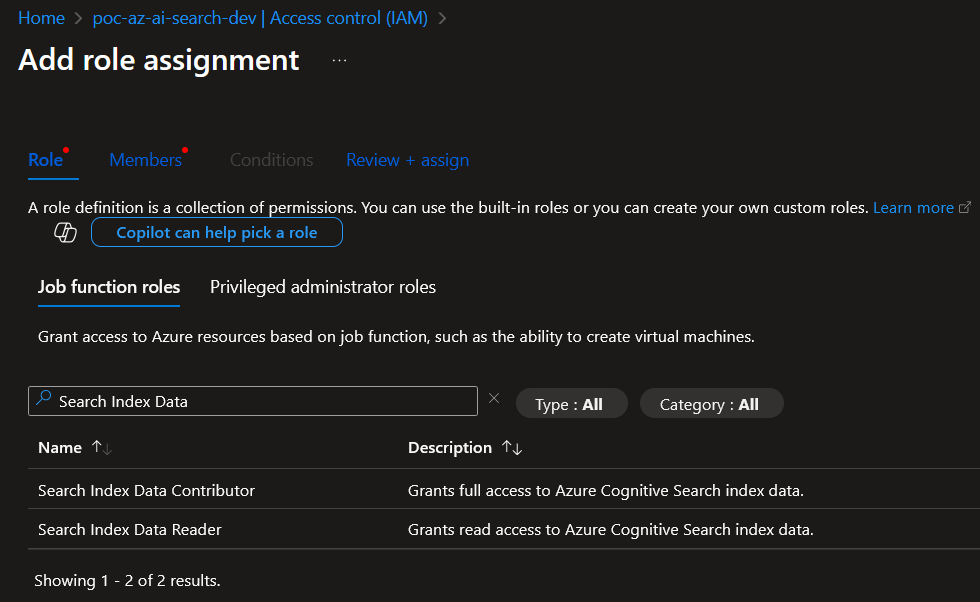Click description 'Grants read access to Azure Cognitive Search'
This screenshot has width=980, height=602.
(x=611, y=529)
